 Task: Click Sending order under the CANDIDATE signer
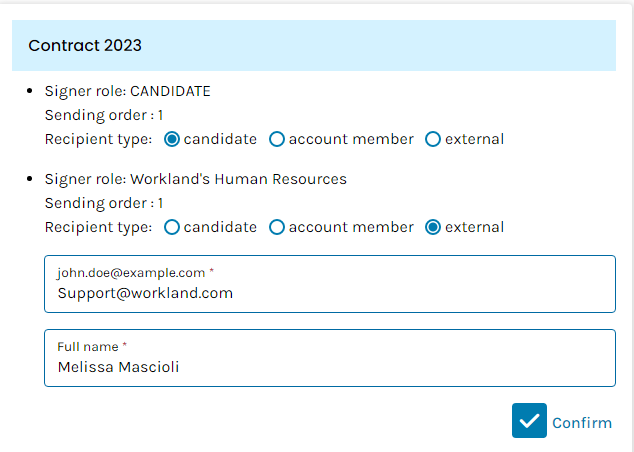click(104, 115)
